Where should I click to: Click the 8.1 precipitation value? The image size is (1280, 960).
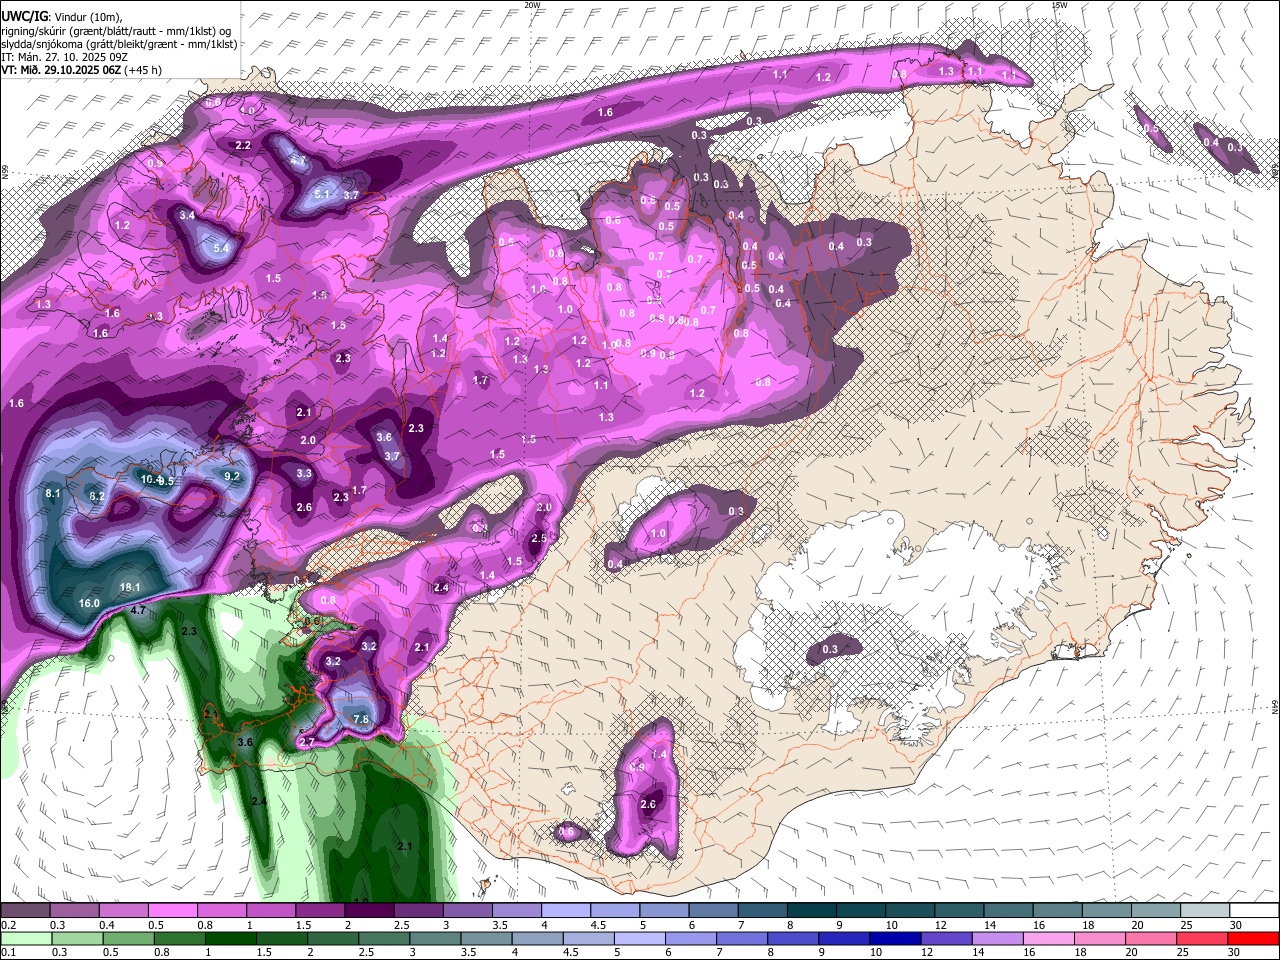pos(54,494)
